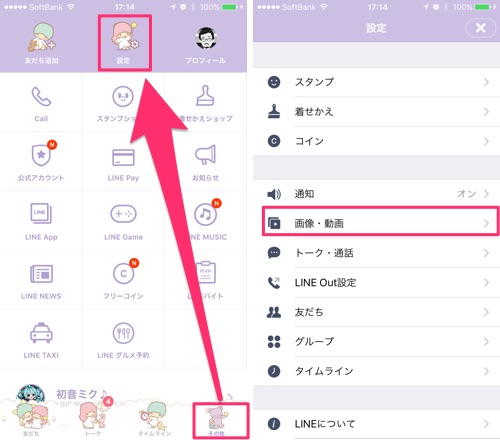Image resolution: width=500 pixels, height=440 pixels.
Task: Tap the プロフィール profile button
Action: point(206,44)
